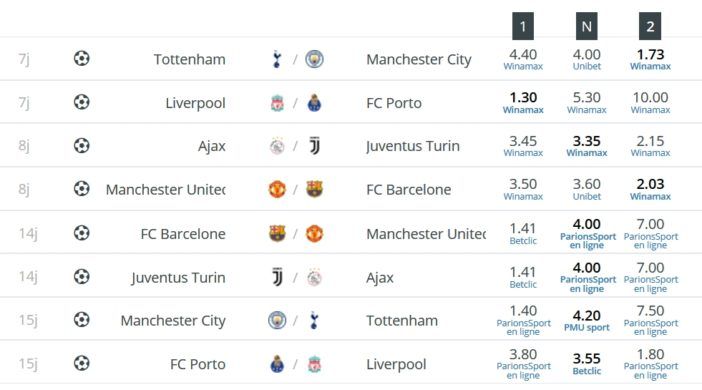Click the Juventus logo in the Ajax home match
Image resolution: width=702 pixels, height=390 pixels.
click(x=315, y=146)
